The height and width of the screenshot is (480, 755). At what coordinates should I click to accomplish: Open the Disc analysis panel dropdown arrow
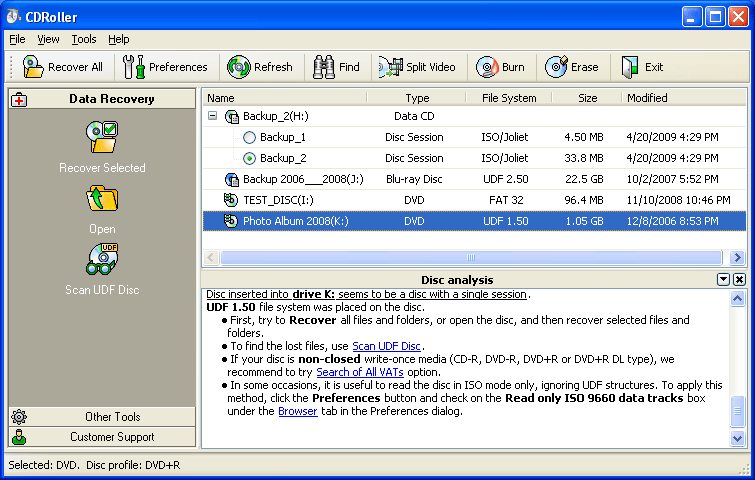(x=723, y=280)
